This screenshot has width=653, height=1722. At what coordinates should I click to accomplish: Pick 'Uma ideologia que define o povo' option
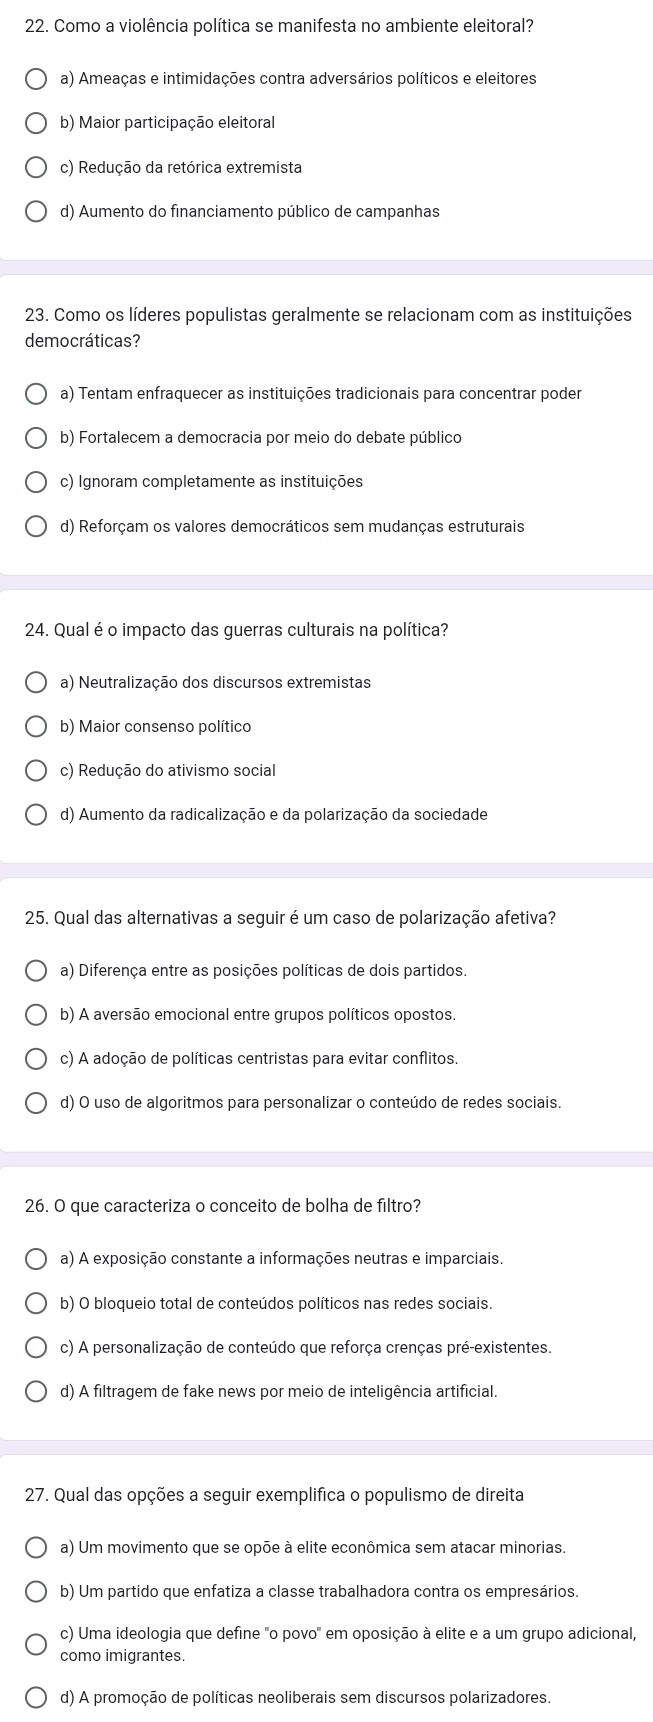pyautogui.click(x=35, y=1645)
